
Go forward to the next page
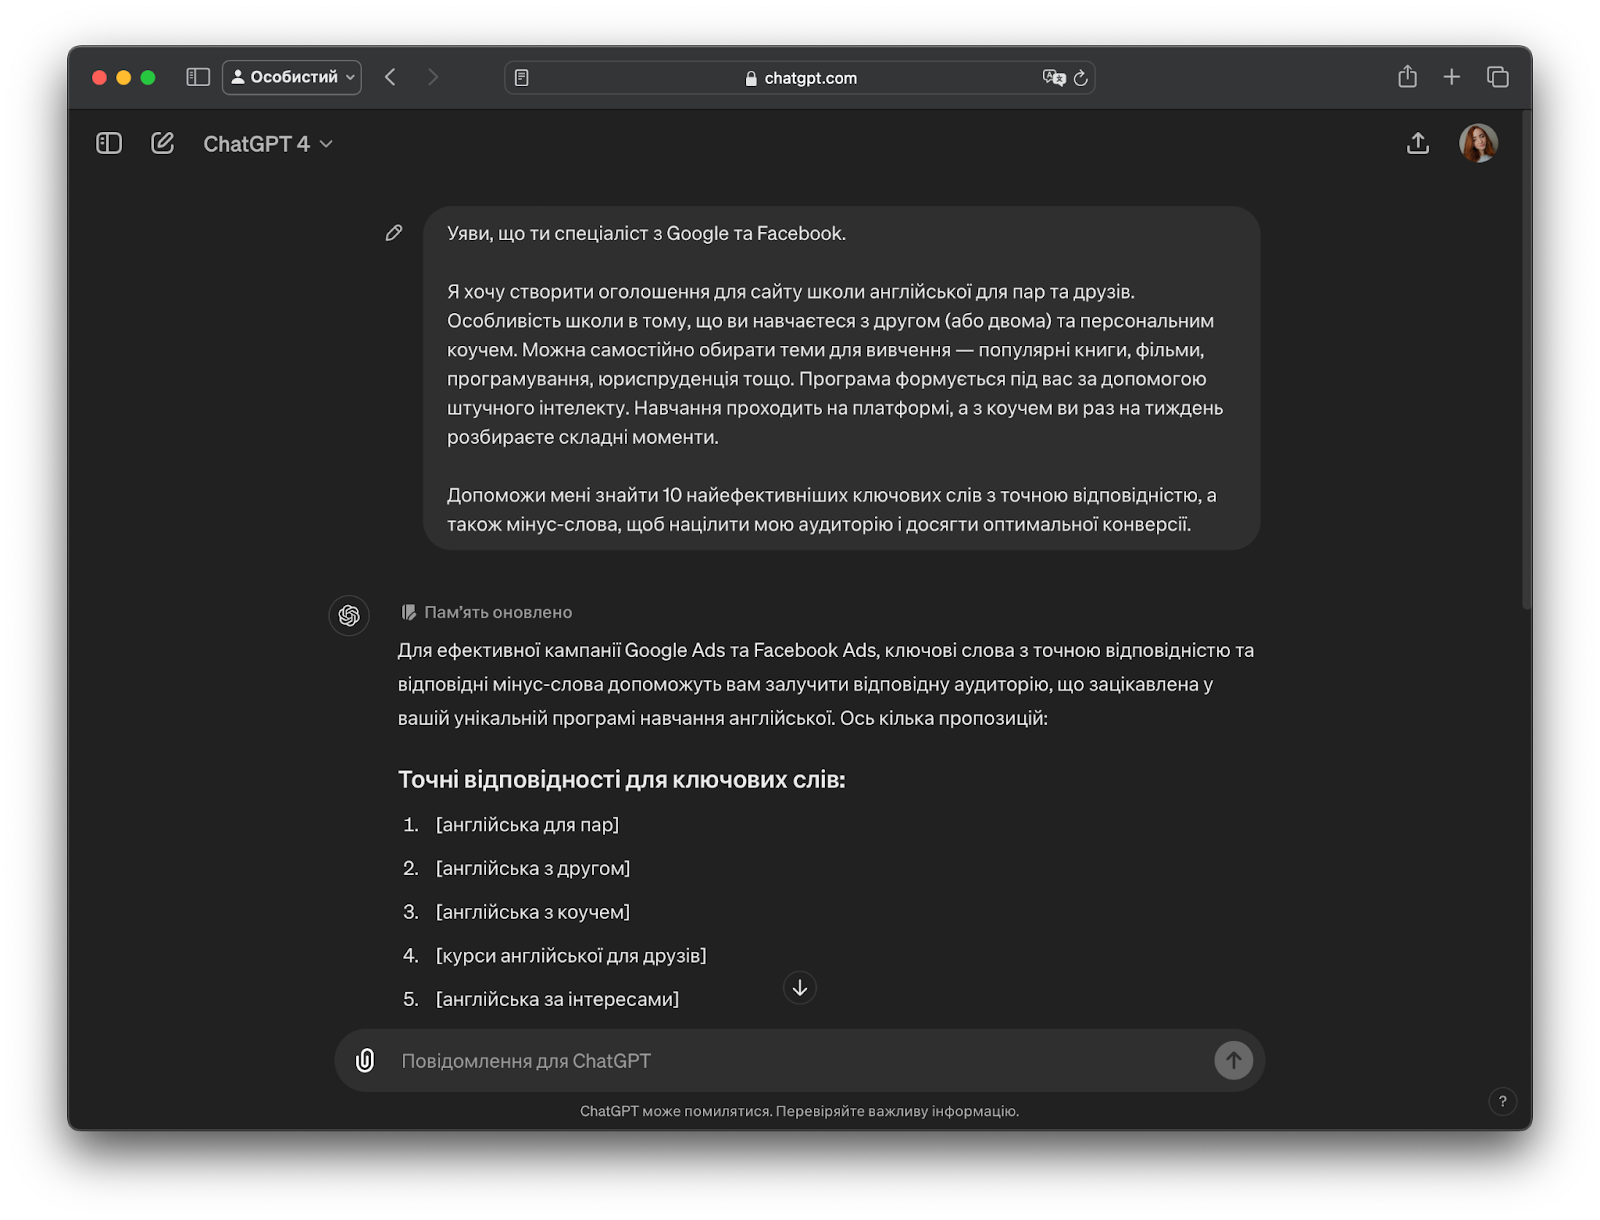click(433, 77)
